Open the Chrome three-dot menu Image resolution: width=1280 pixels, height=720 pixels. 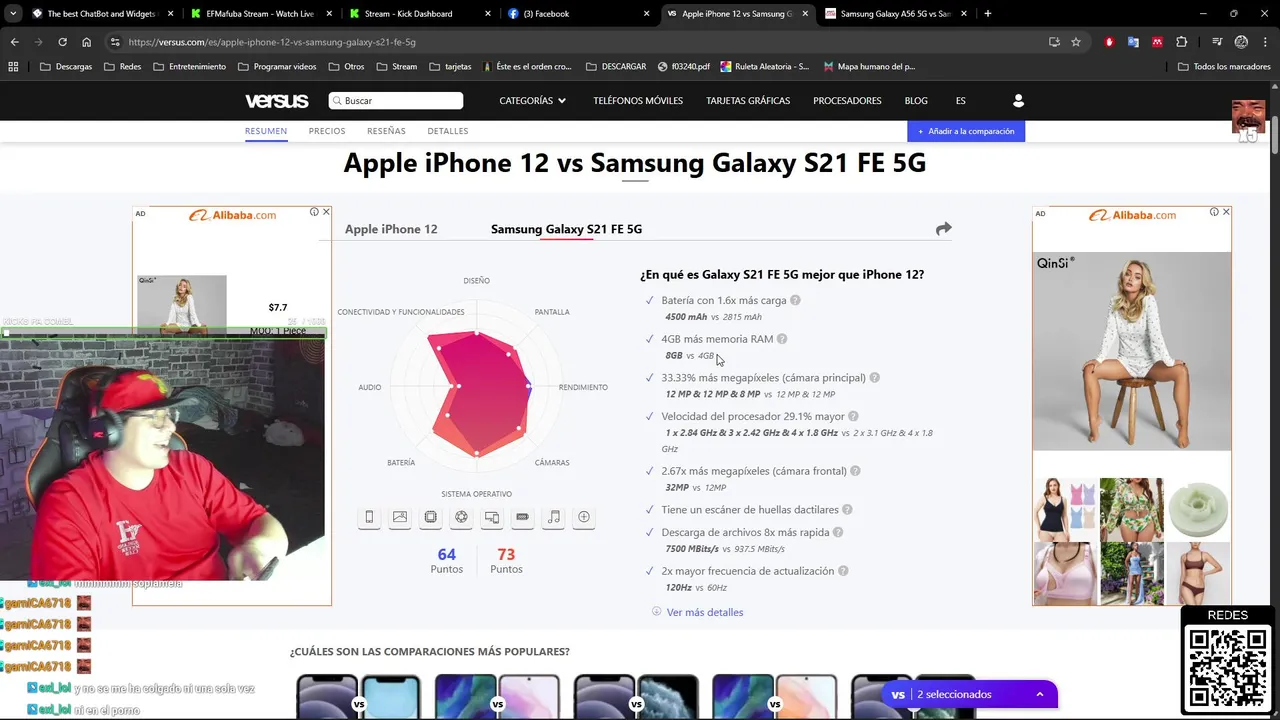(1264, 42)
